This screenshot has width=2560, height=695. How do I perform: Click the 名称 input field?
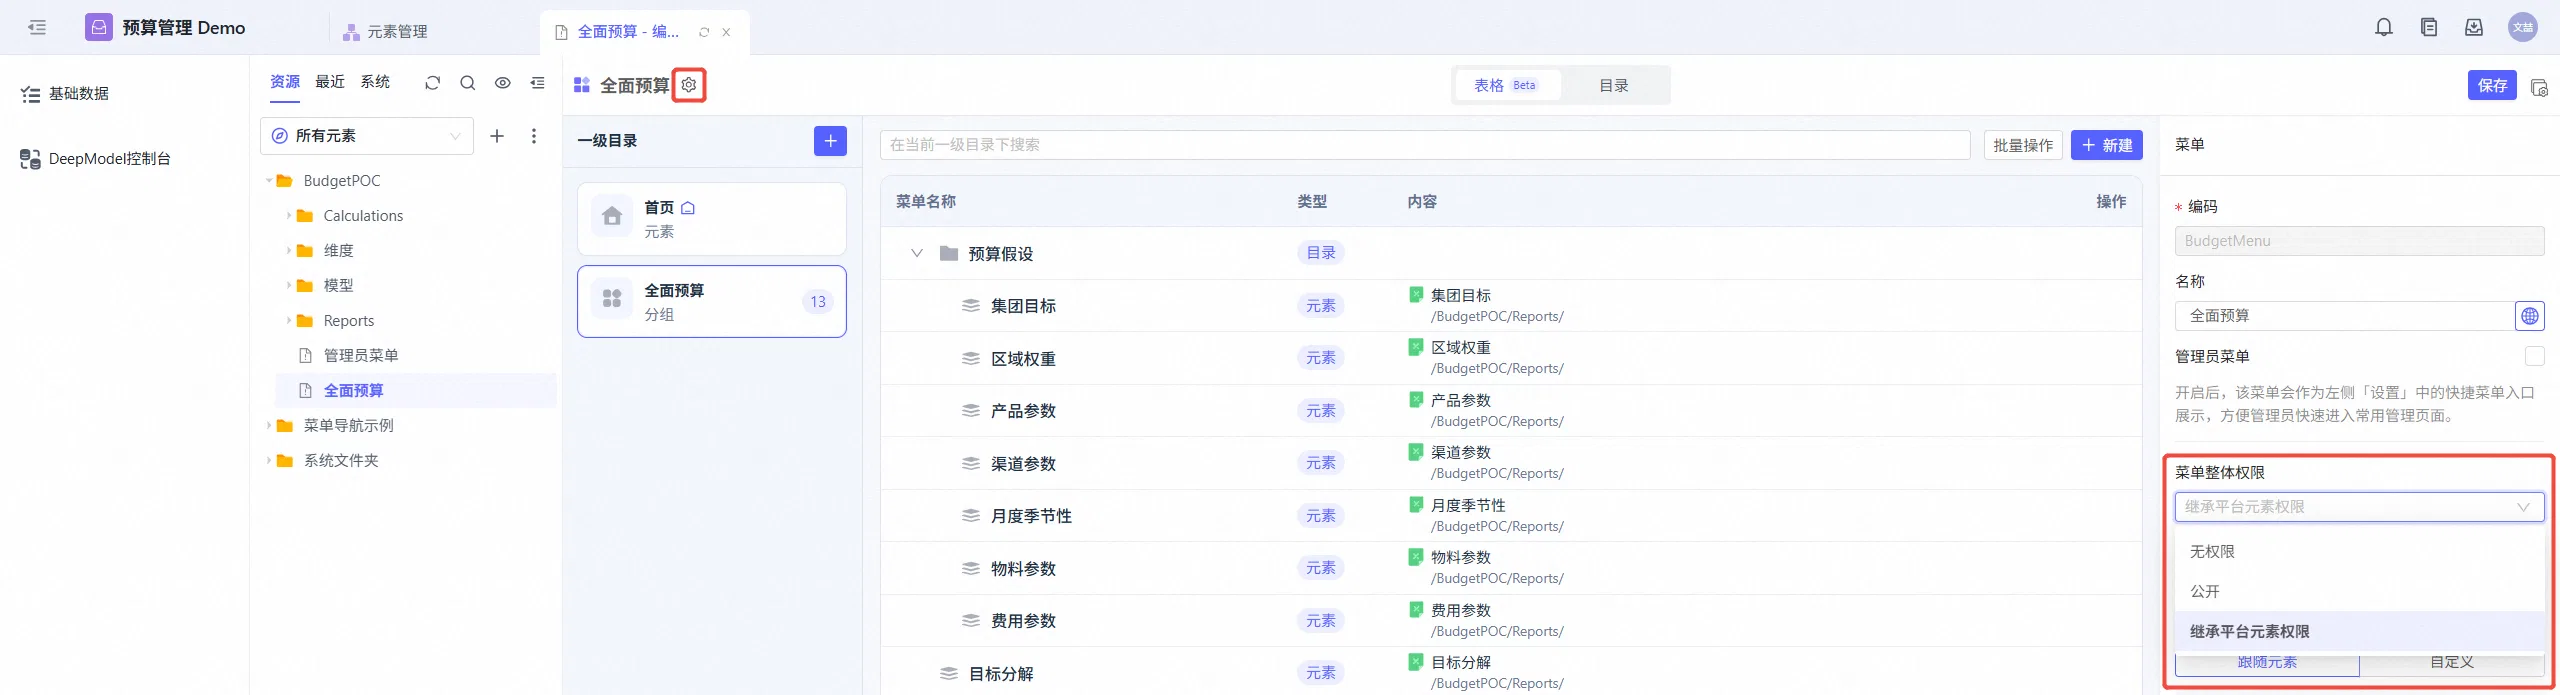(2344, 316)
